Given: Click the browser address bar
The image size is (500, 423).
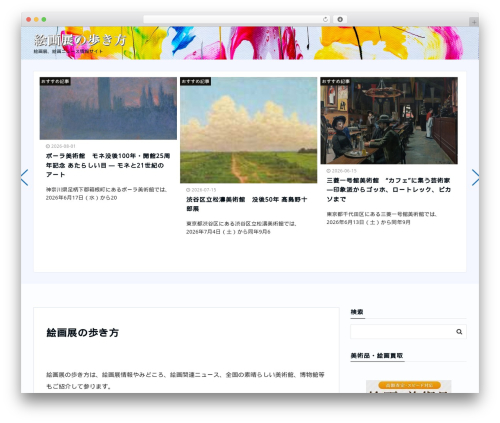Looking at the screenshot, I should tap(237, 20).
